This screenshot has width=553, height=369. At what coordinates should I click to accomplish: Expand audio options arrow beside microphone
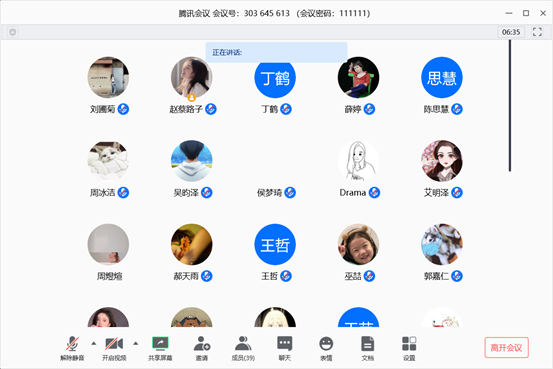point(93,343)
